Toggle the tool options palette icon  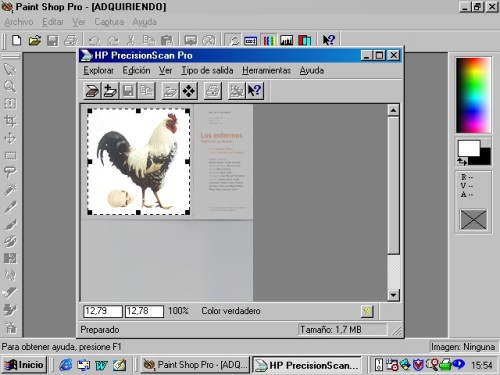tap(251, 40)
